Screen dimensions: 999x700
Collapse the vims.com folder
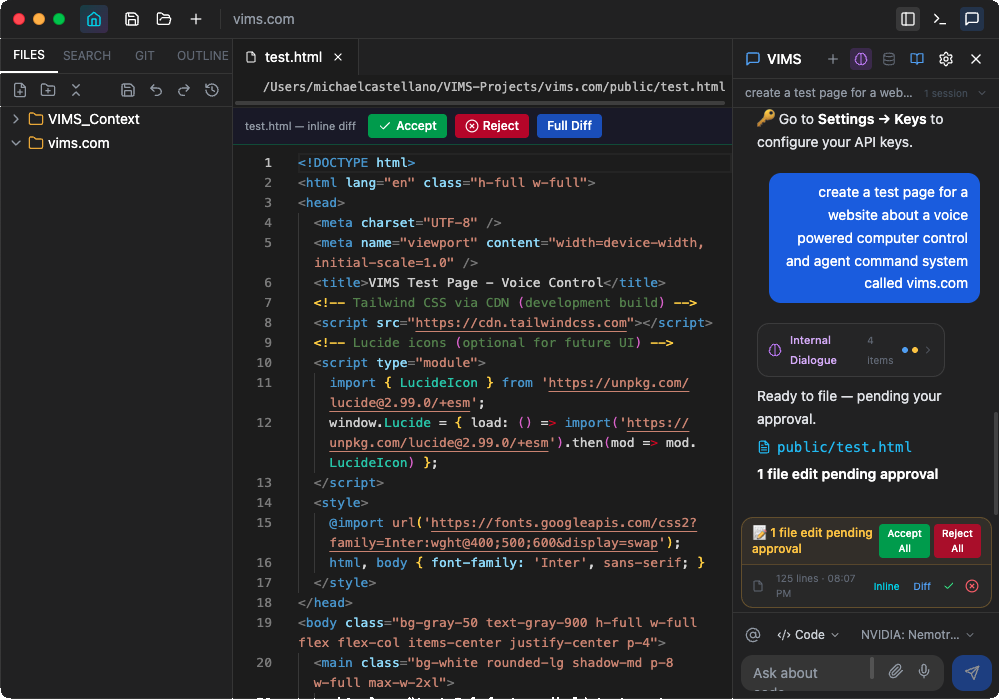(16, 143)
